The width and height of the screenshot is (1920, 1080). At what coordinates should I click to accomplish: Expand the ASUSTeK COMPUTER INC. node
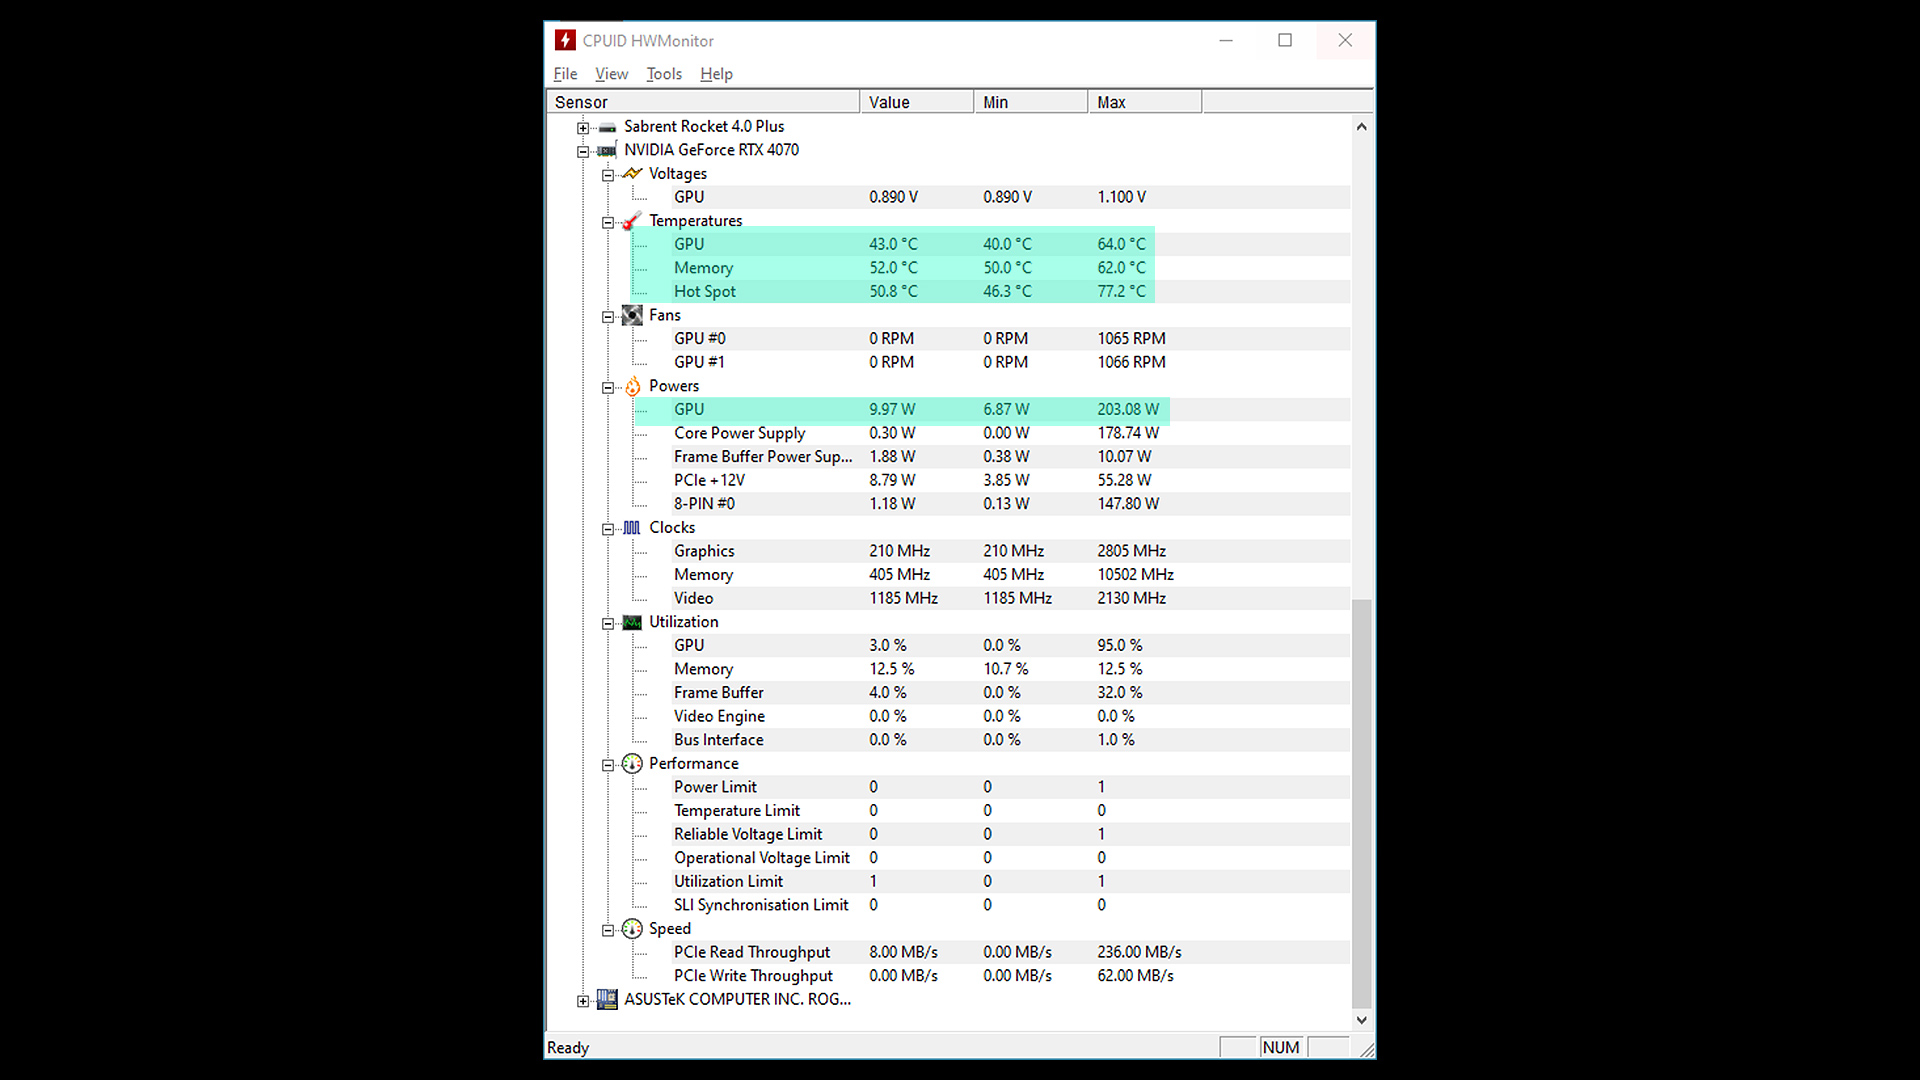point(583,1001)
